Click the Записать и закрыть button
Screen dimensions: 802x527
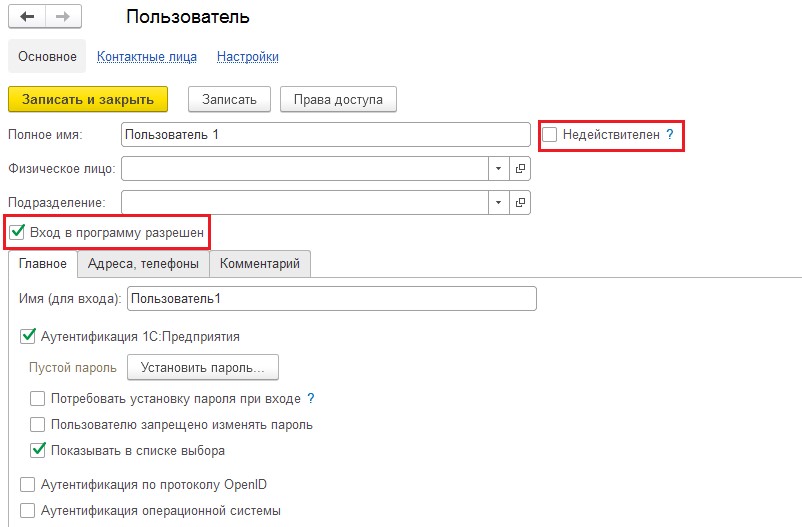pyautogui.click(x=88, y=99)
